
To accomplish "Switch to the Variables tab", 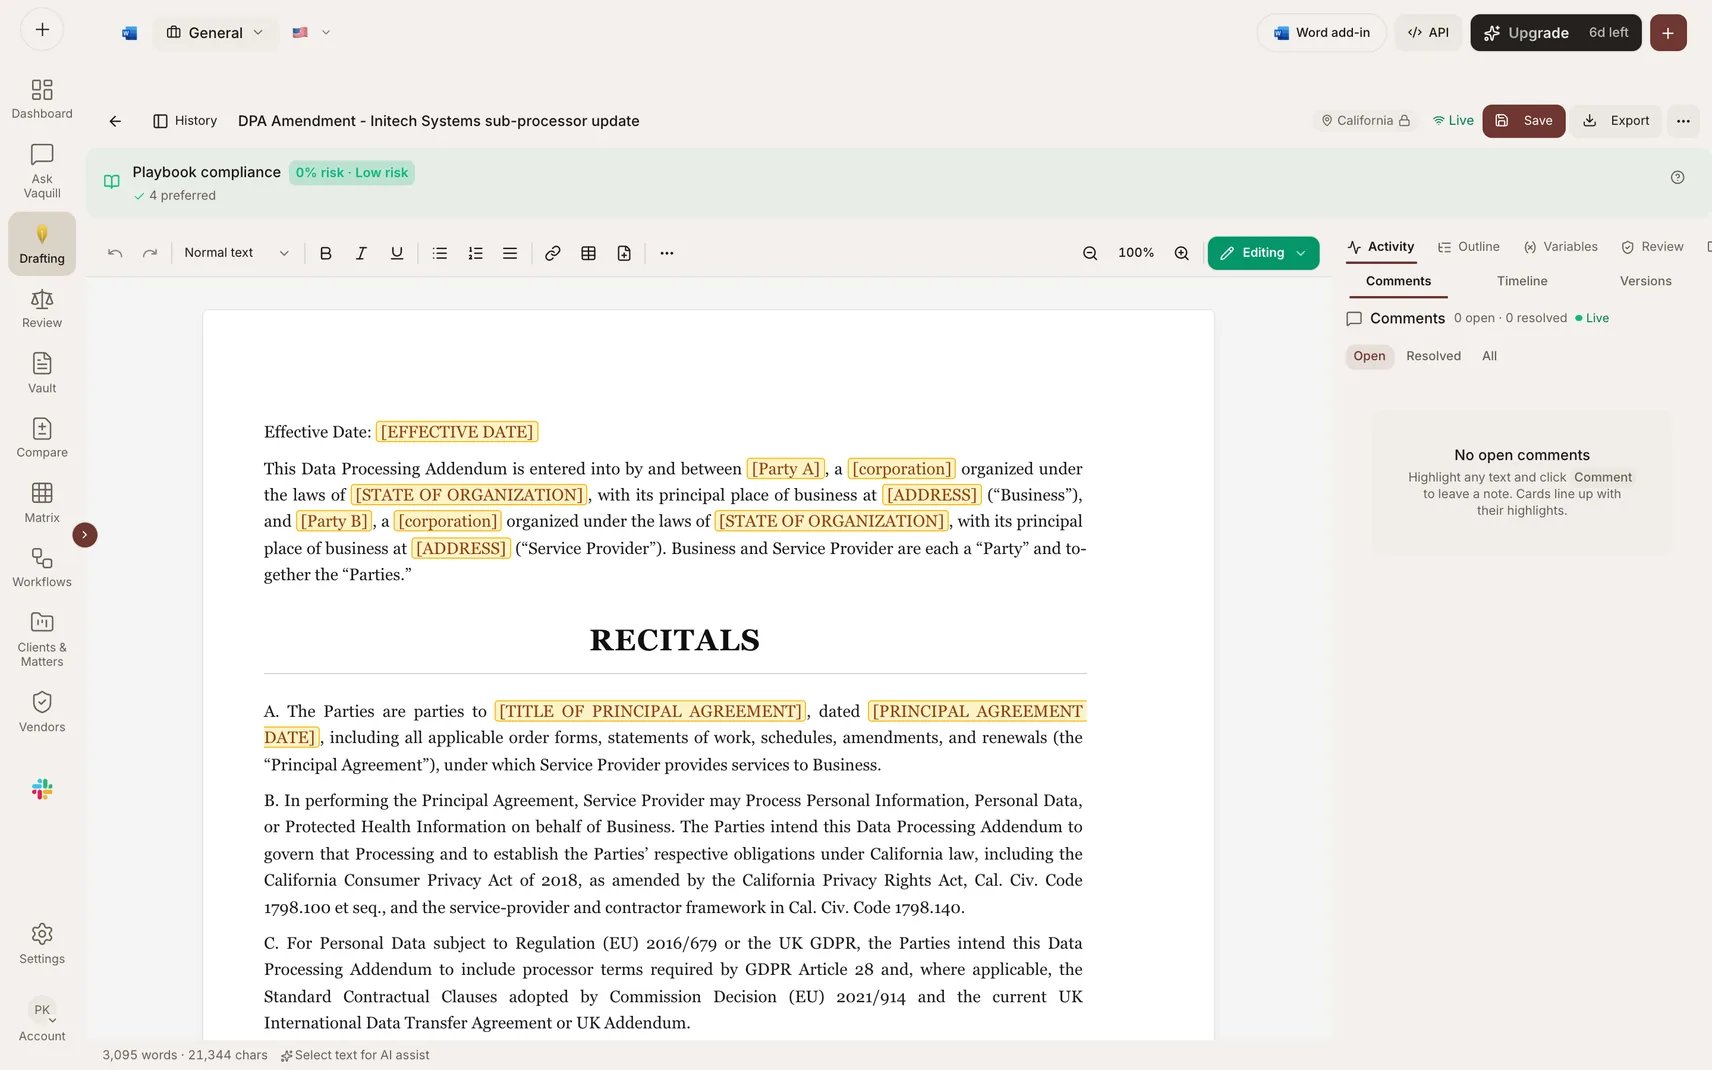I will click(1560, 247).
